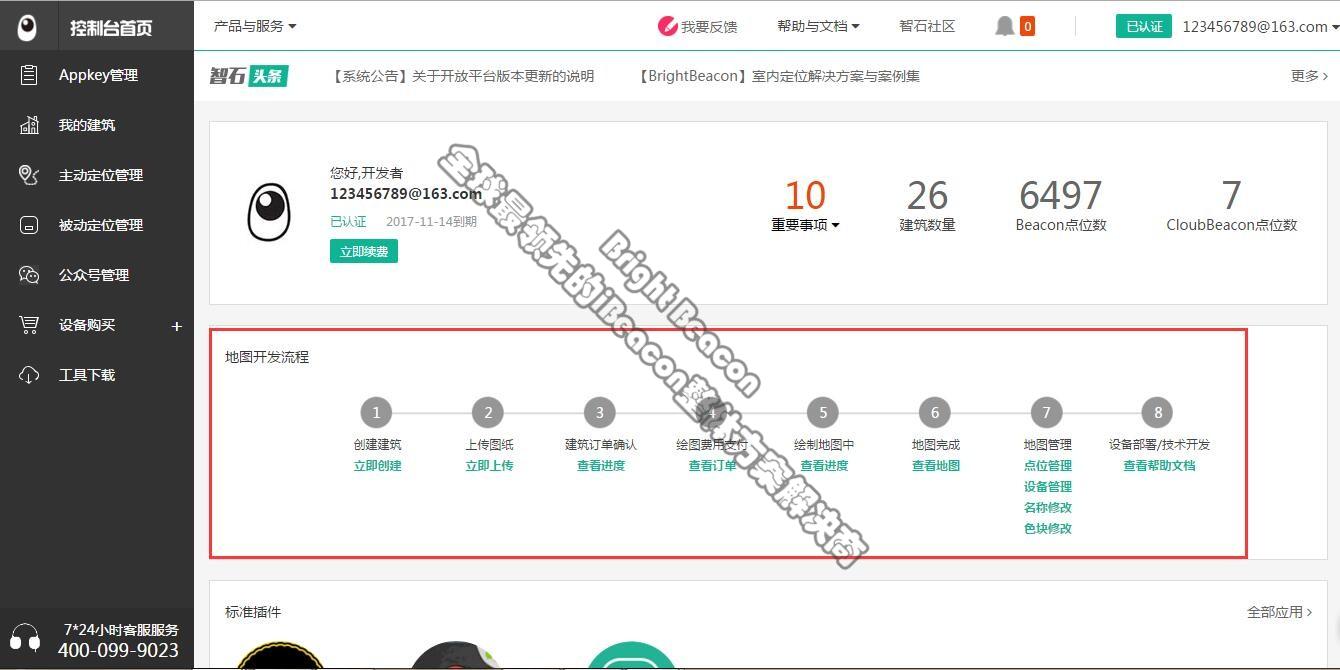Click 我的建筑 building icon
The image size is (1340, 670).
[29, 125]
